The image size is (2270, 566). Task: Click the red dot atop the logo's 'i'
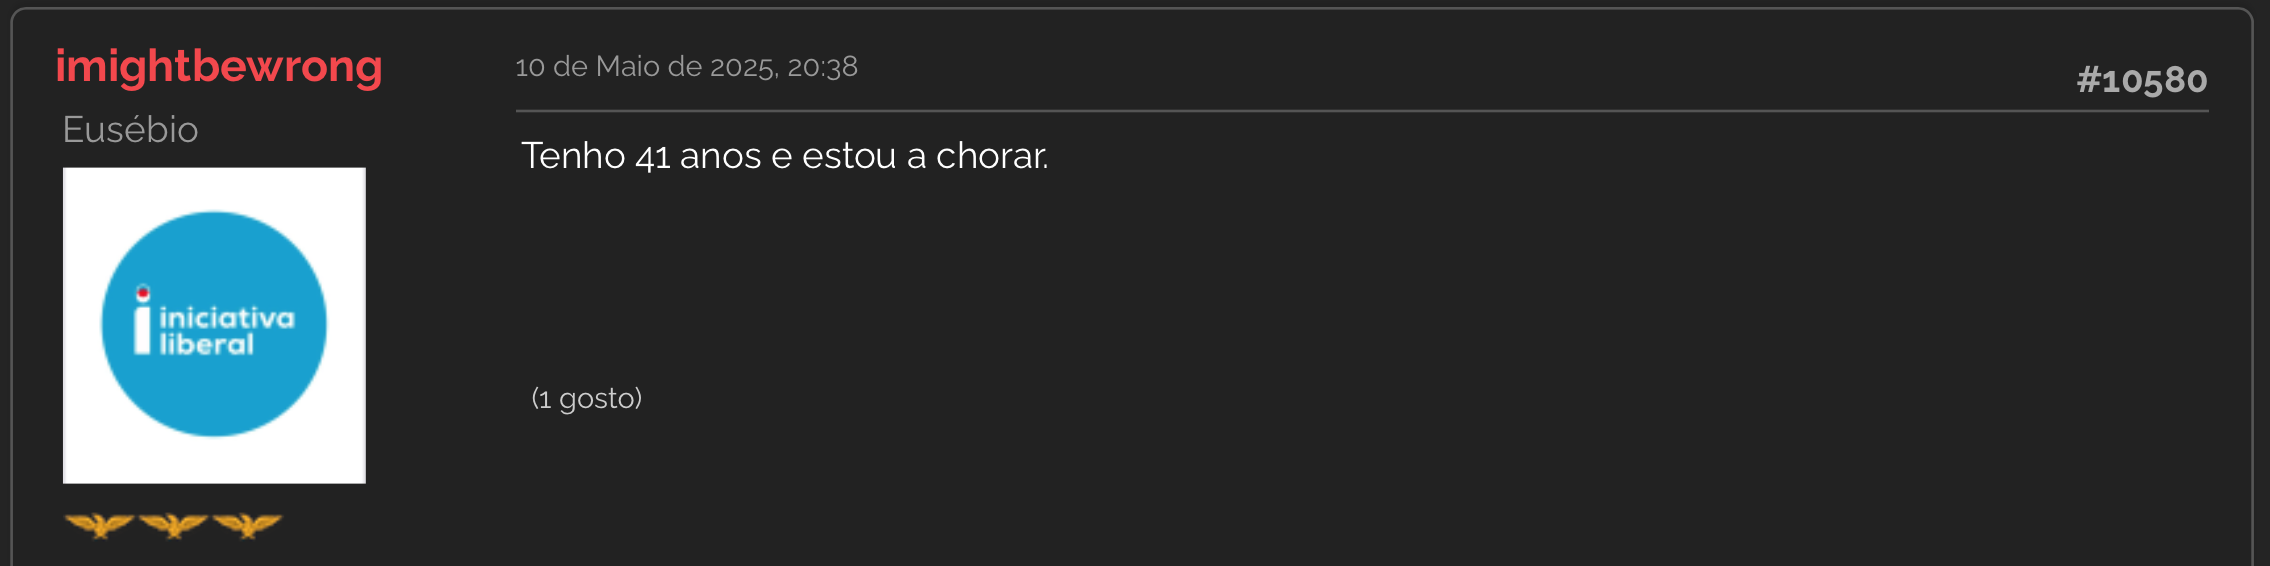pos(143,293)
